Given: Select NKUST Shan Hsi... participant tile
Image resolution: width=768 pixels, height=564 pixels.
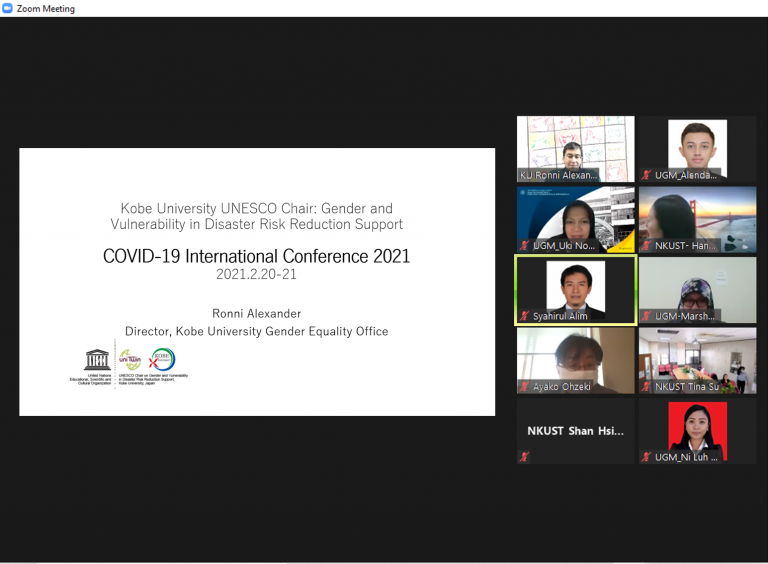Looking at the screenshot, I should 576,431.
